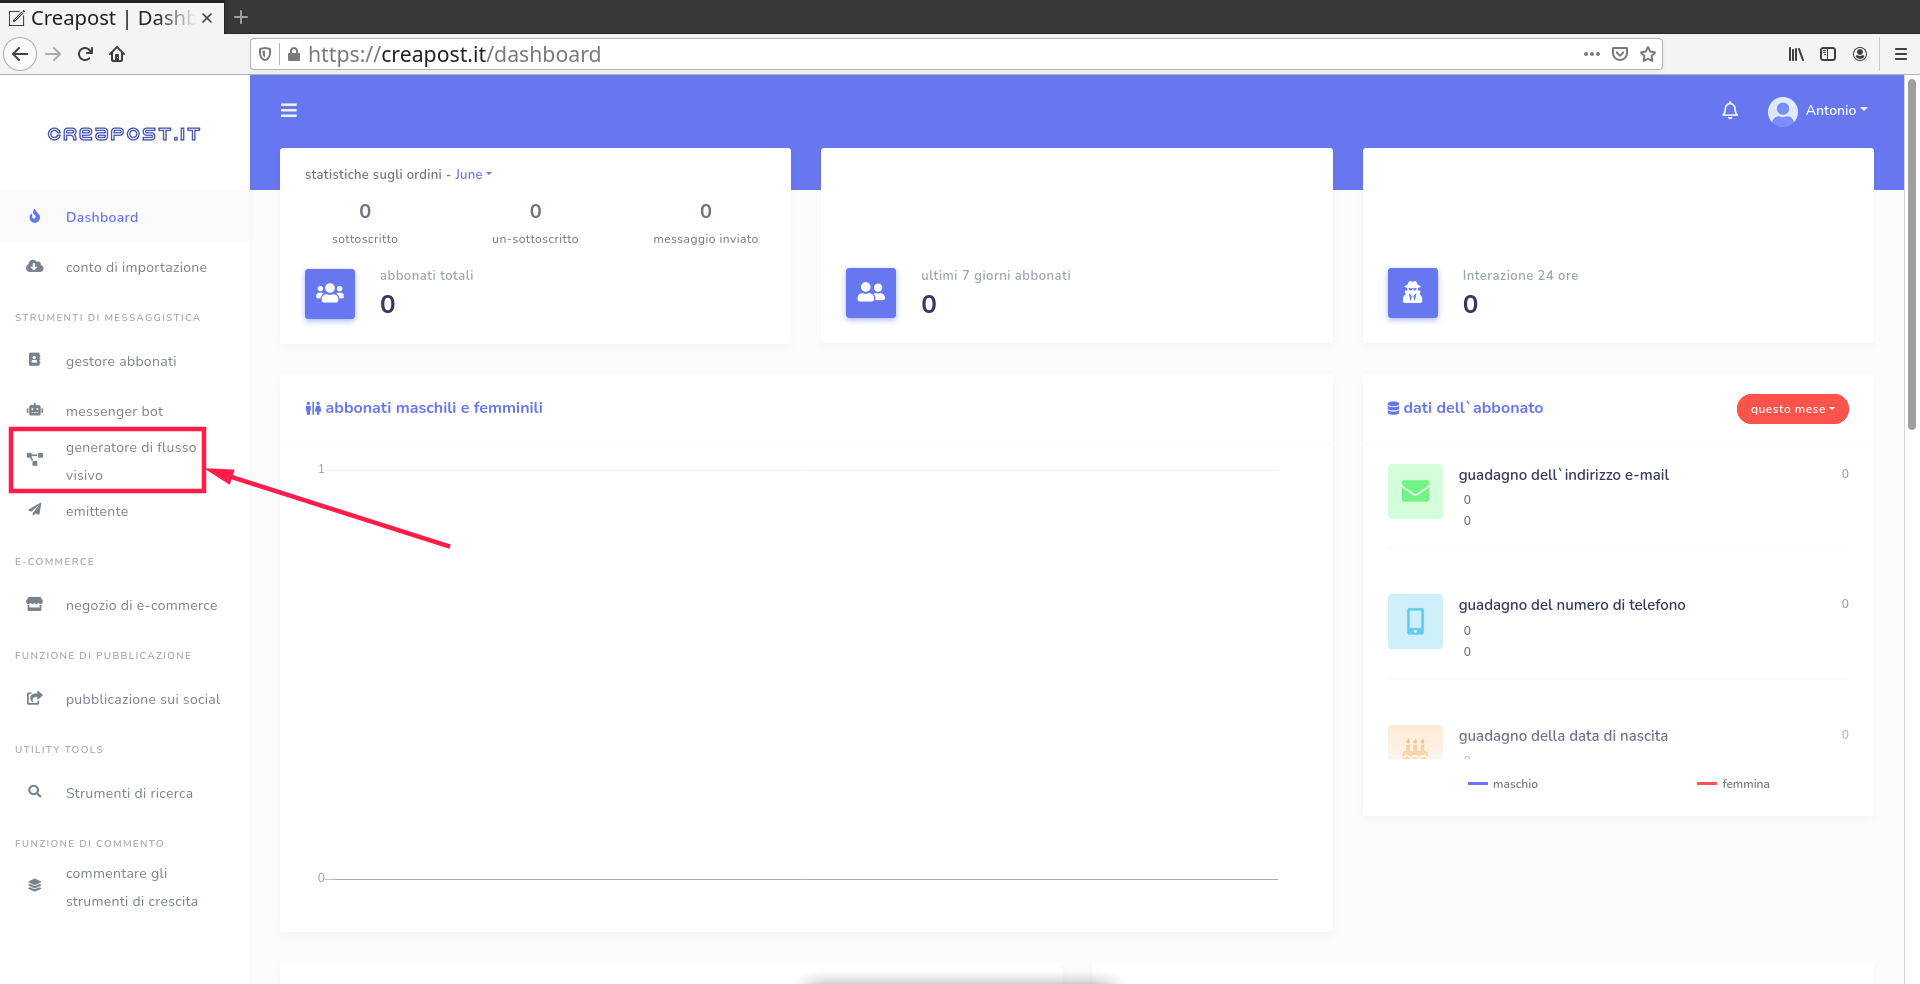Toggle the maschio legend in the chart

[x=1503, y=784]
